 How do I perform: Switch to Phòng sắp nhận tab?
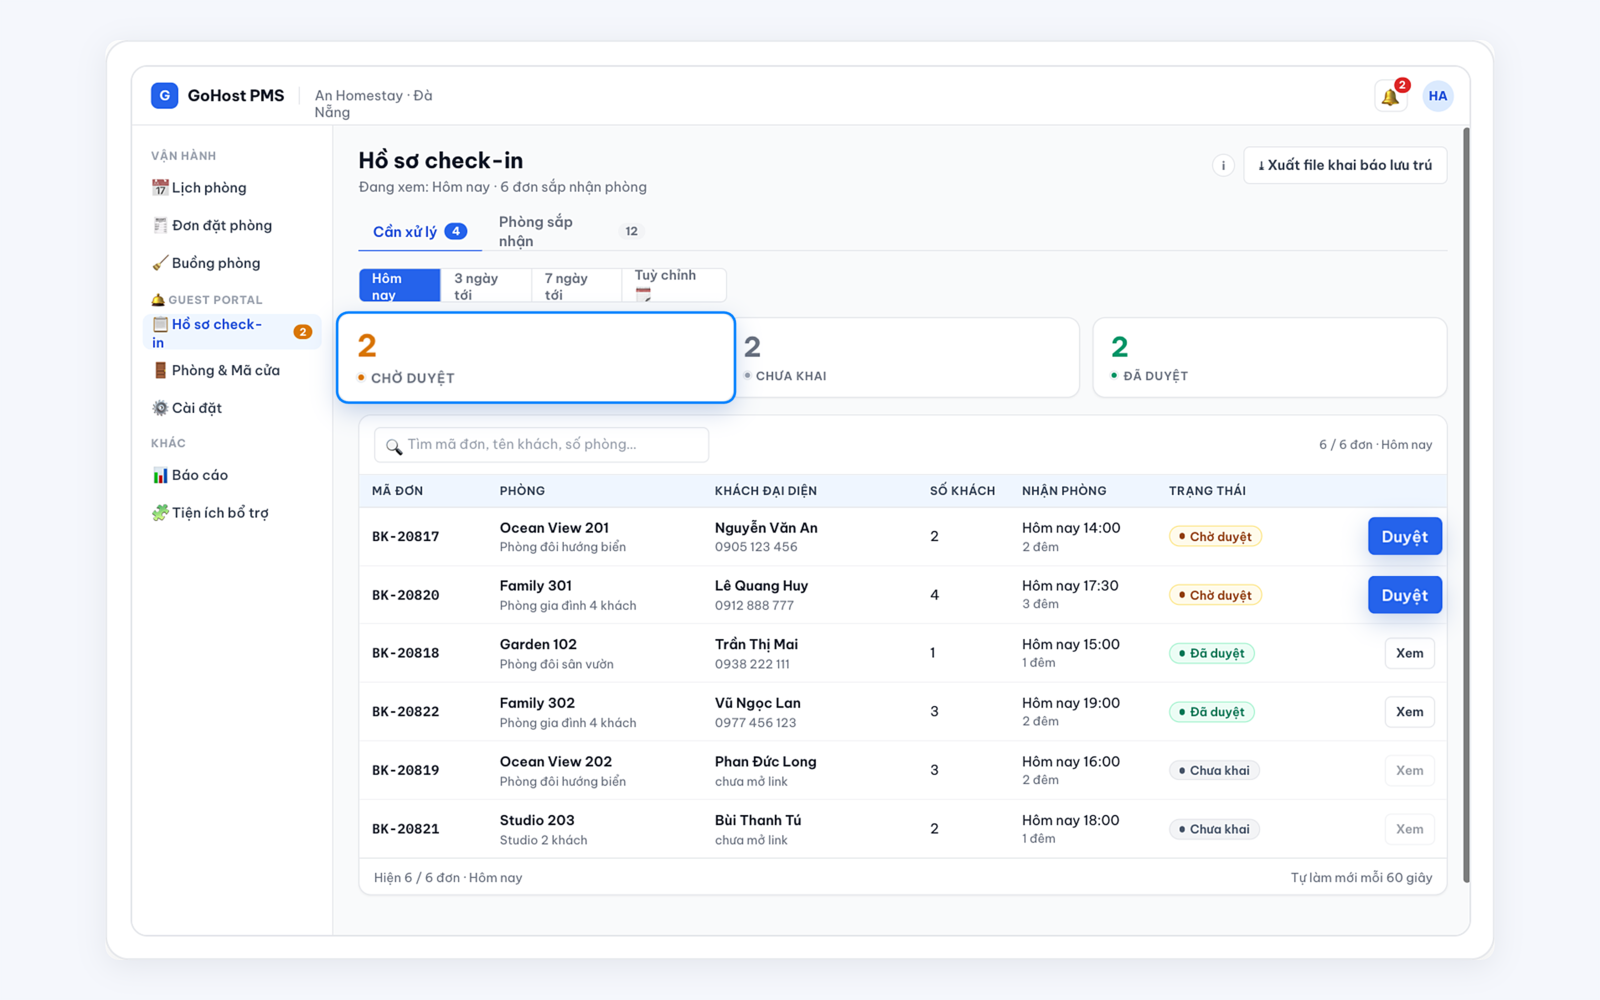569,231
